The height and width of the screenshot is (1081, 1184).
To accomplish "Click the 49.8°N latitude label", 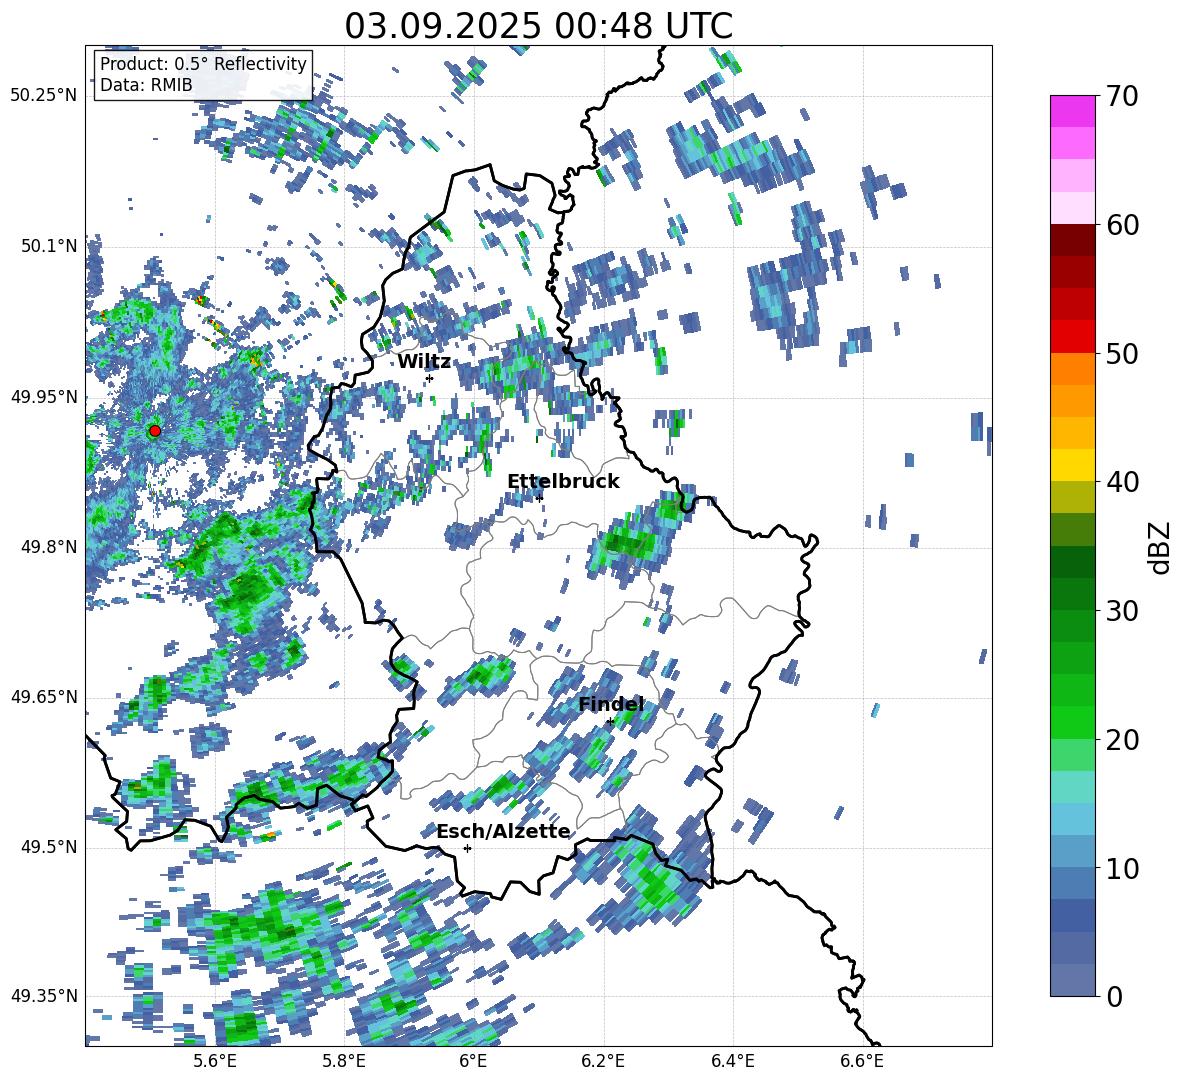I will click(50, 547).
